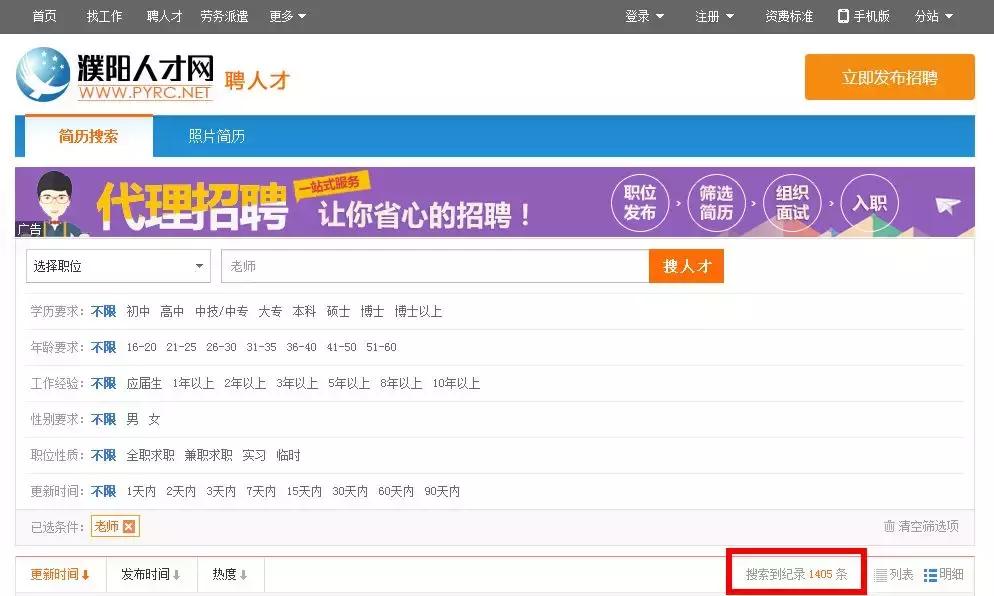994x596 pixels.
Task: Switch to the 明细 detail view
Action: [944, 574]
